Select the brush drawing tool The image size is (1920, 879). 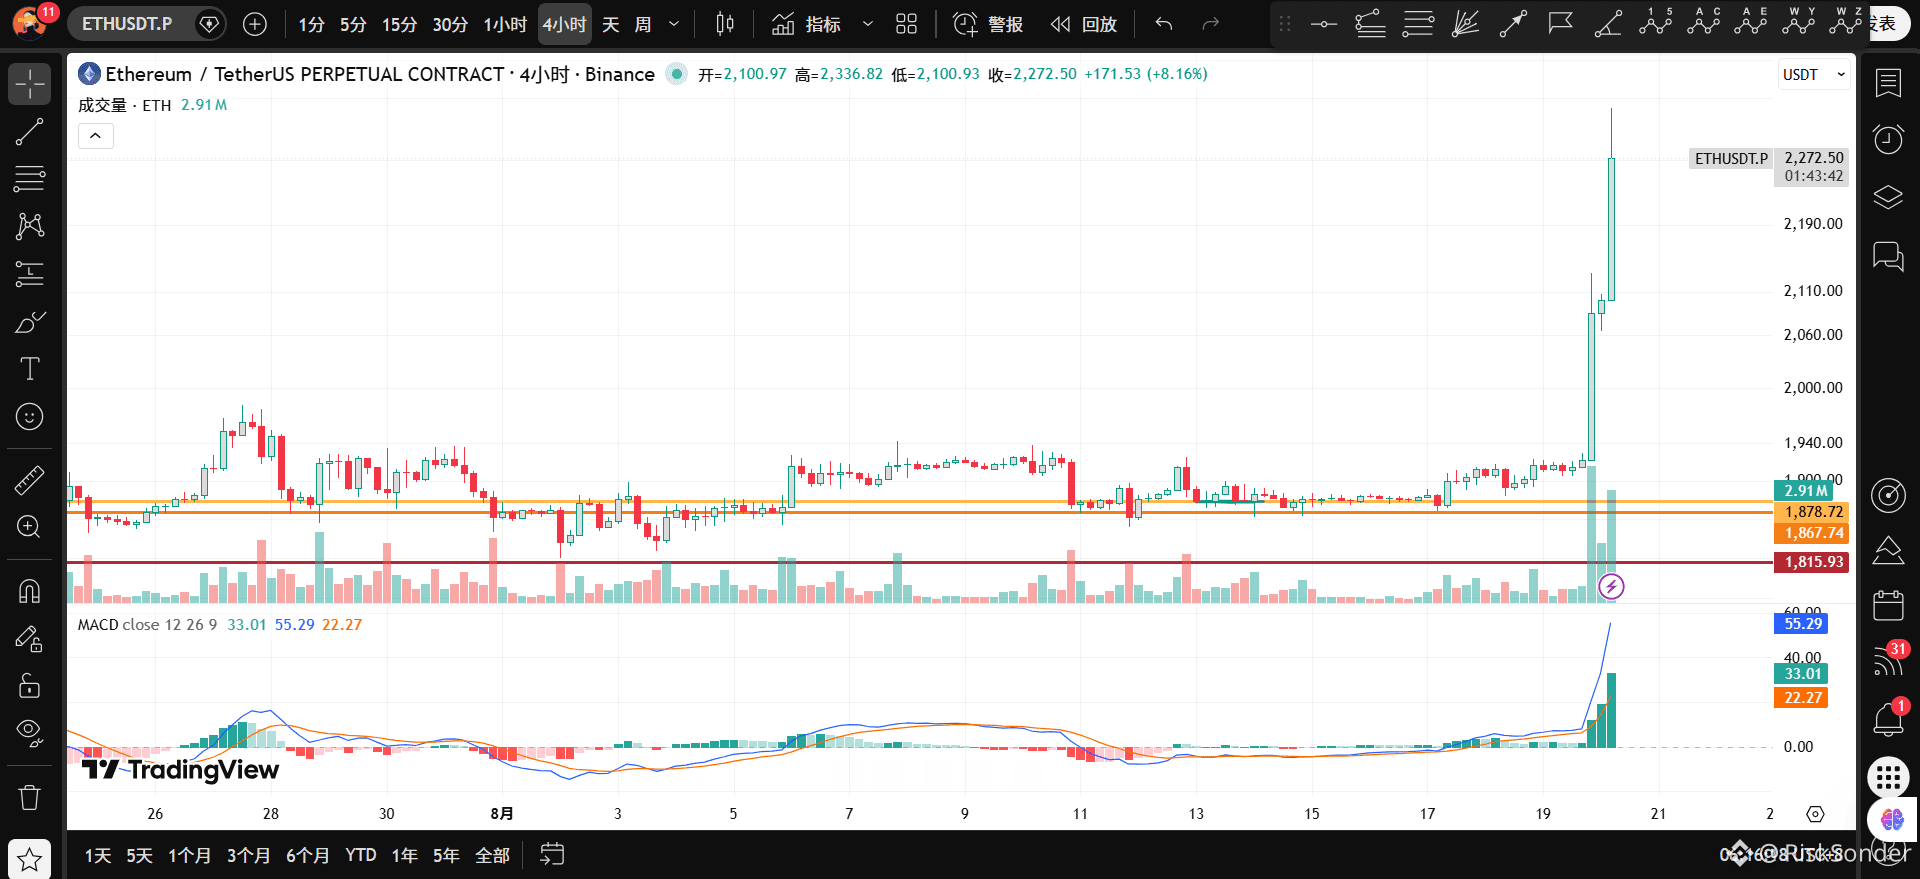[30, 322]
